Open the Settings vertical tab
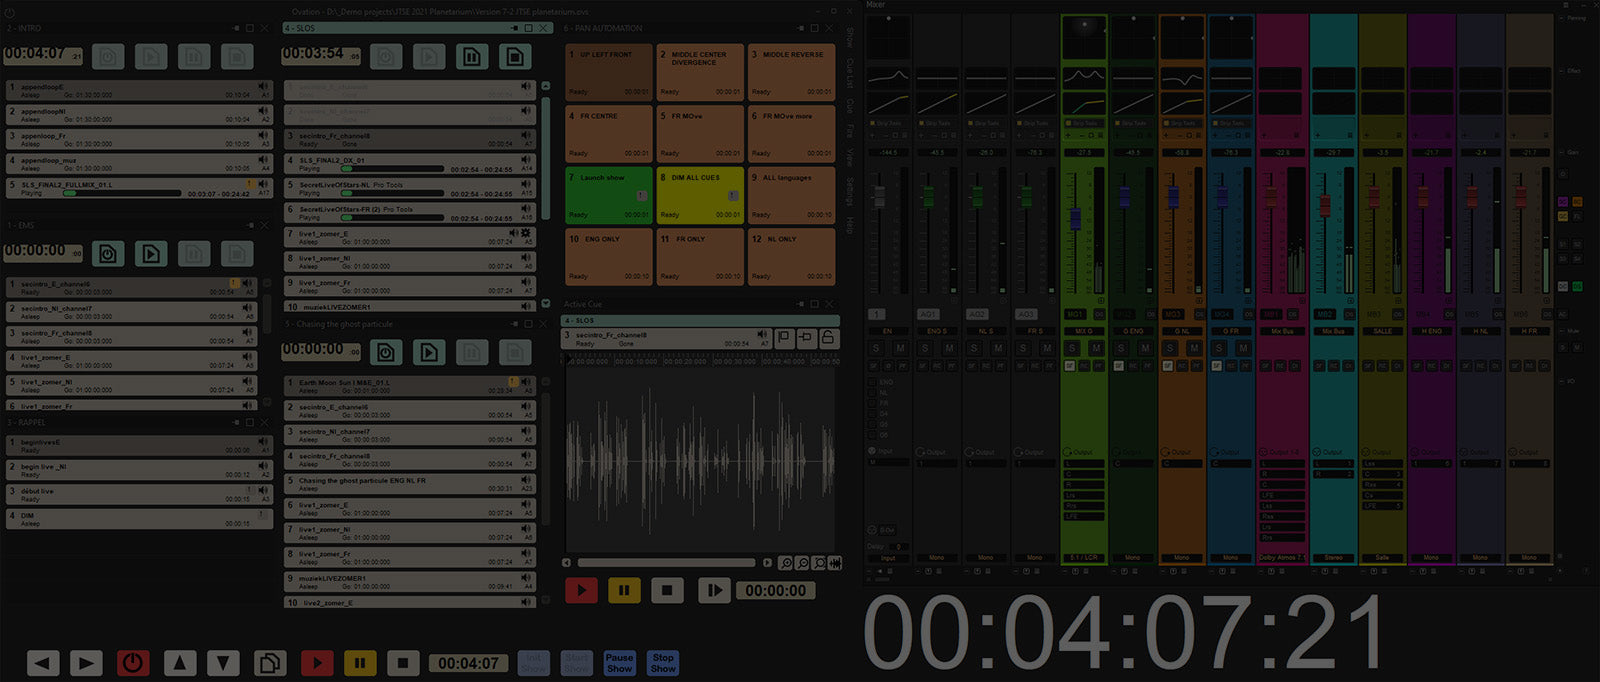This screenshot has height=682, width=1600. point(849,190)
